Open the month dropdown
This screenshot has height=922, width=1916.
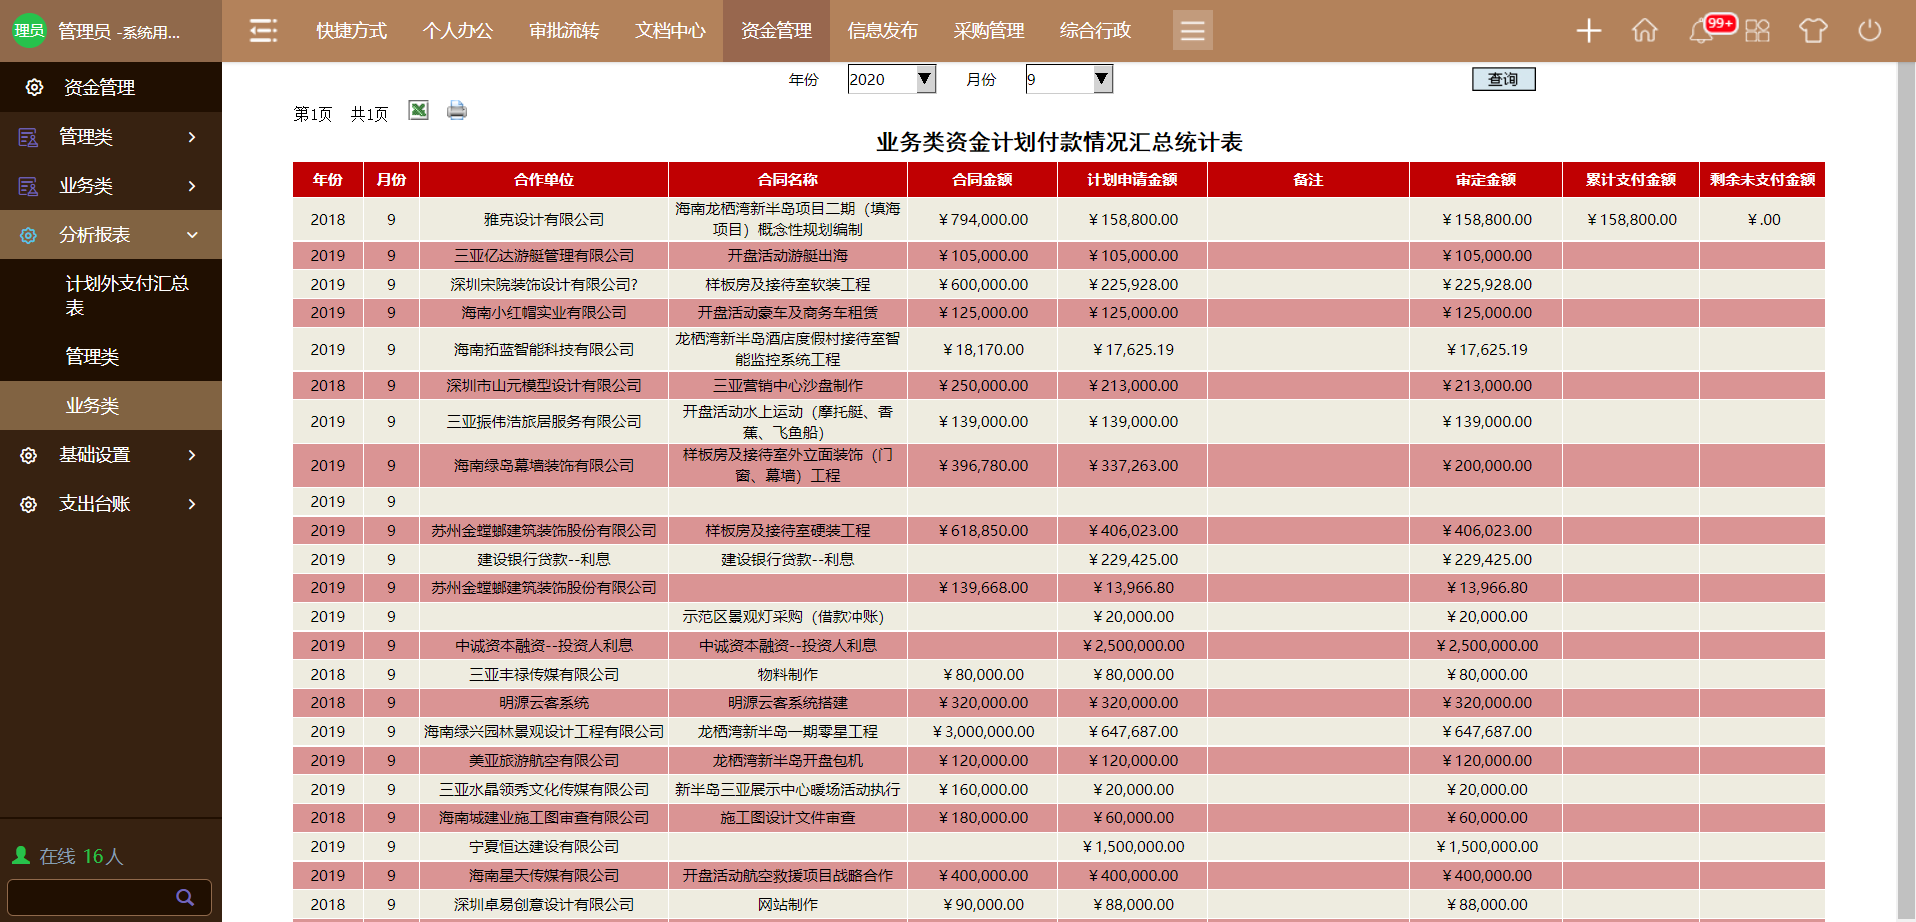click(x=1069, y=79)
